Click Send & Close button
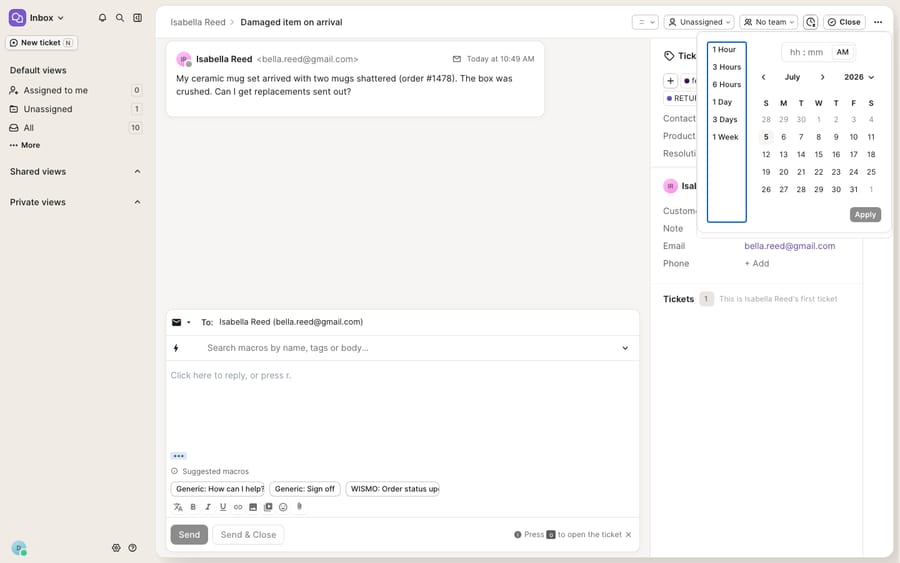900x563 pixels. tap(248, 534)
